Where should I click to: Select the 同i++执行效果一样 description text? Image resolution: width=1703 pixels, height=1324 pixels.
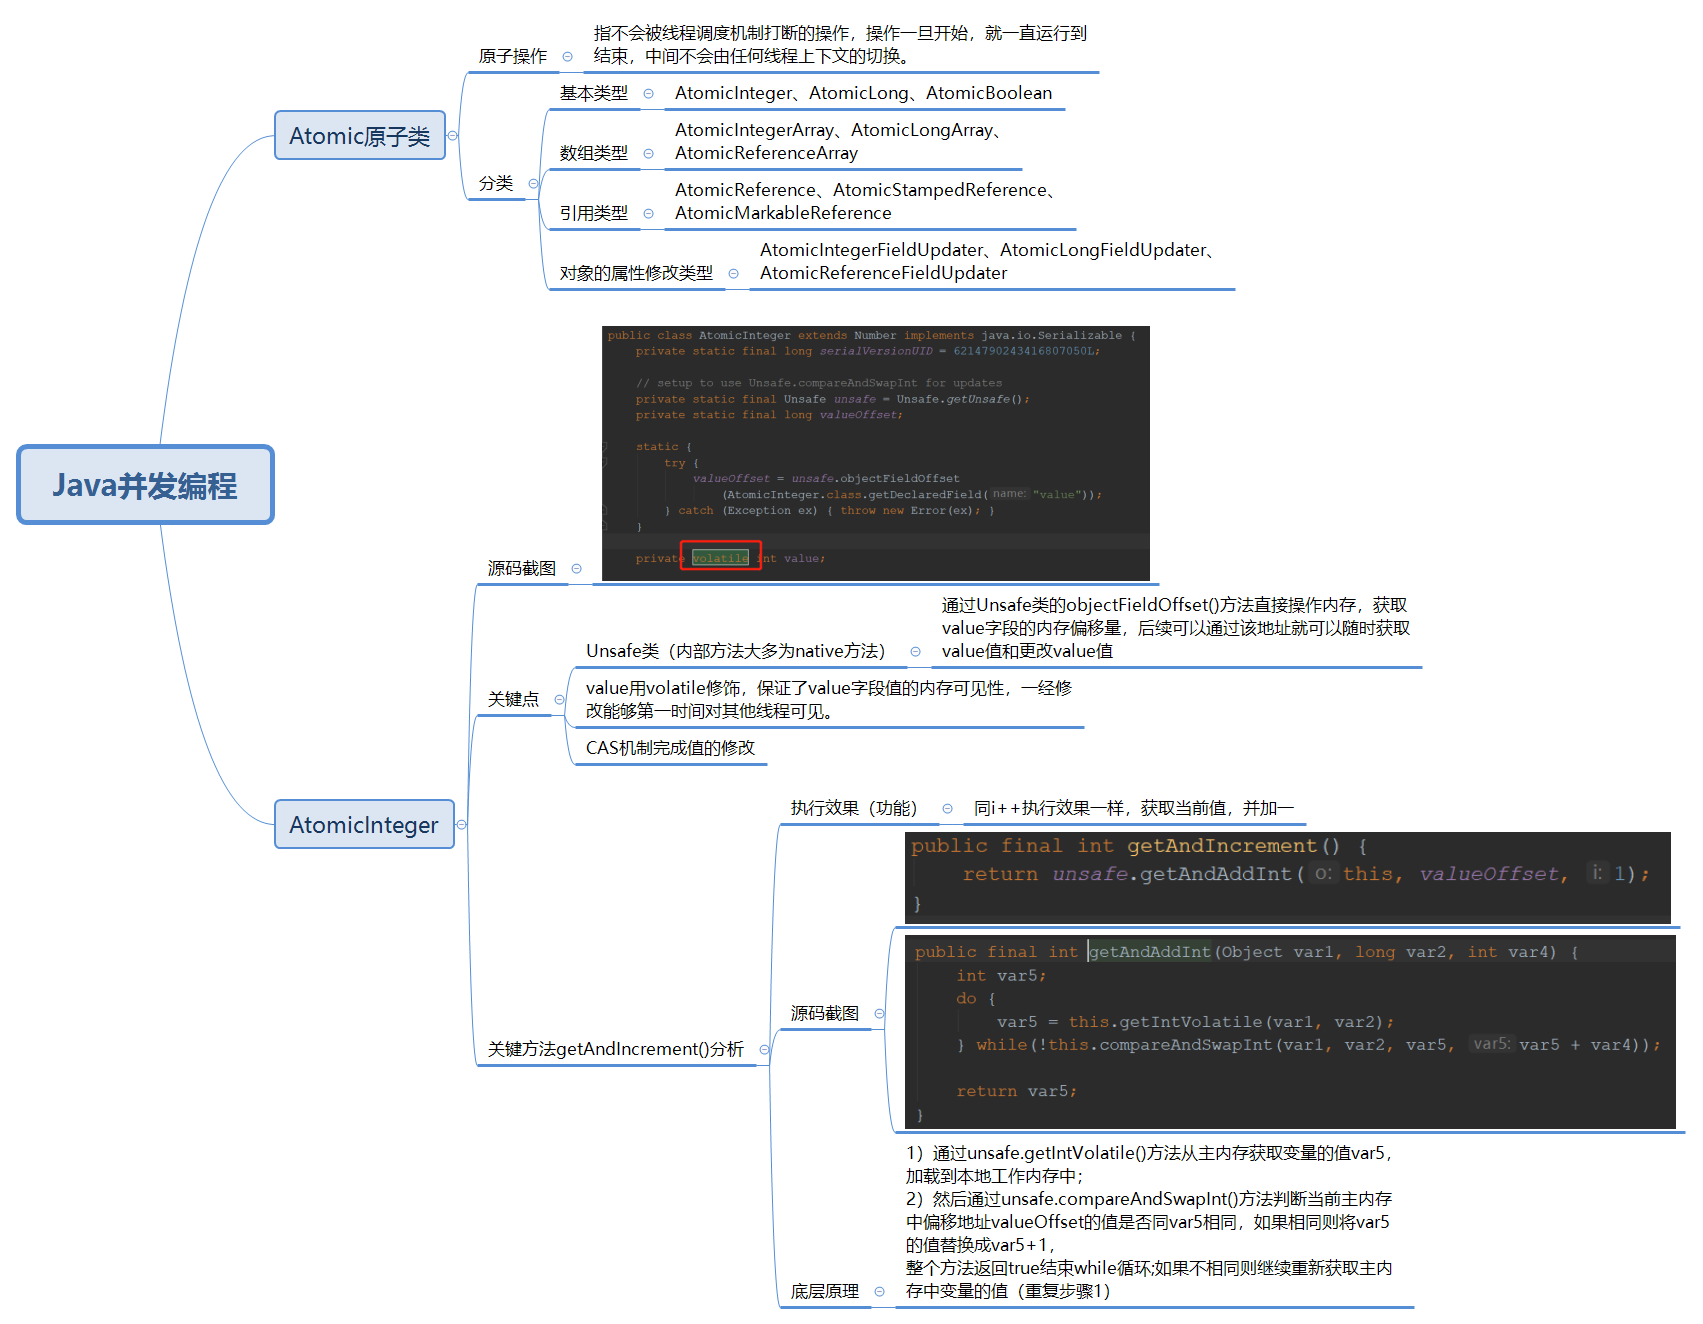pyautogui.click(x=1134, y=808)
